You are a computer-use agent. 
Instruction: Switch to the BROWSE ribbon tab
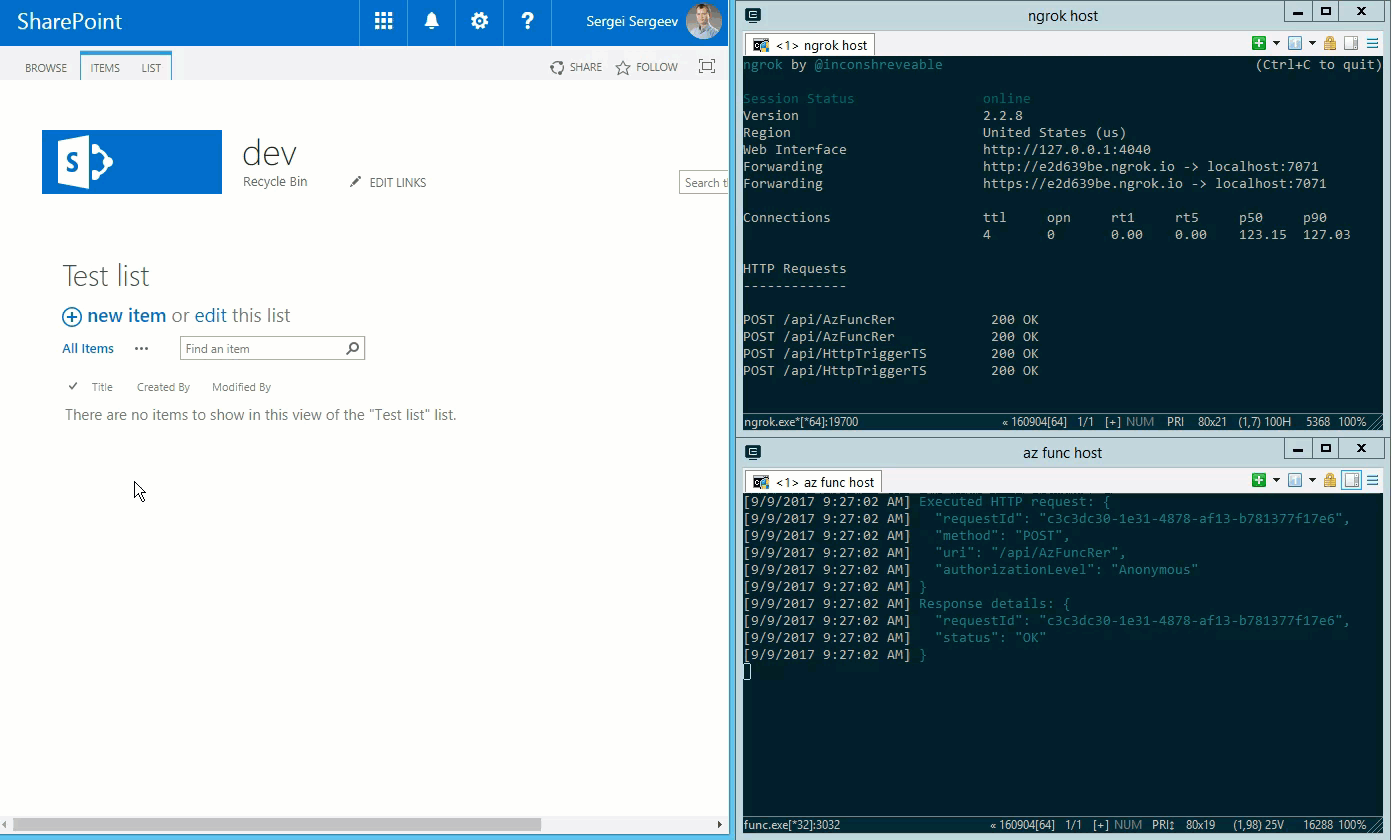(46, 68)
